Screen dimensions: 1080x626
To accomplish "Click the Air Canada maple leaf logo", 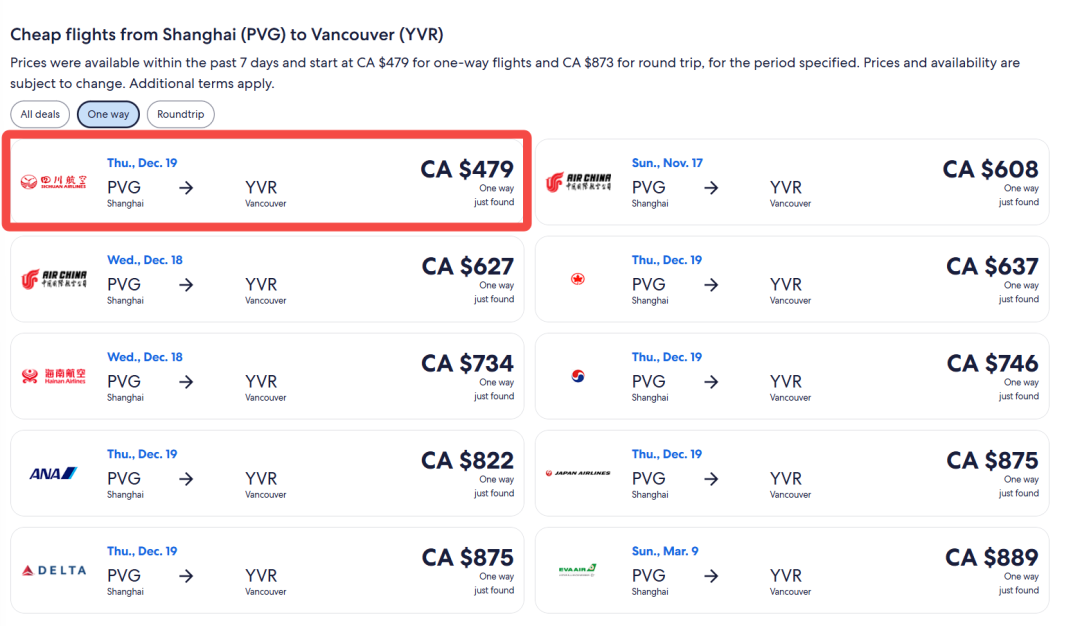I will pos(578,279).
